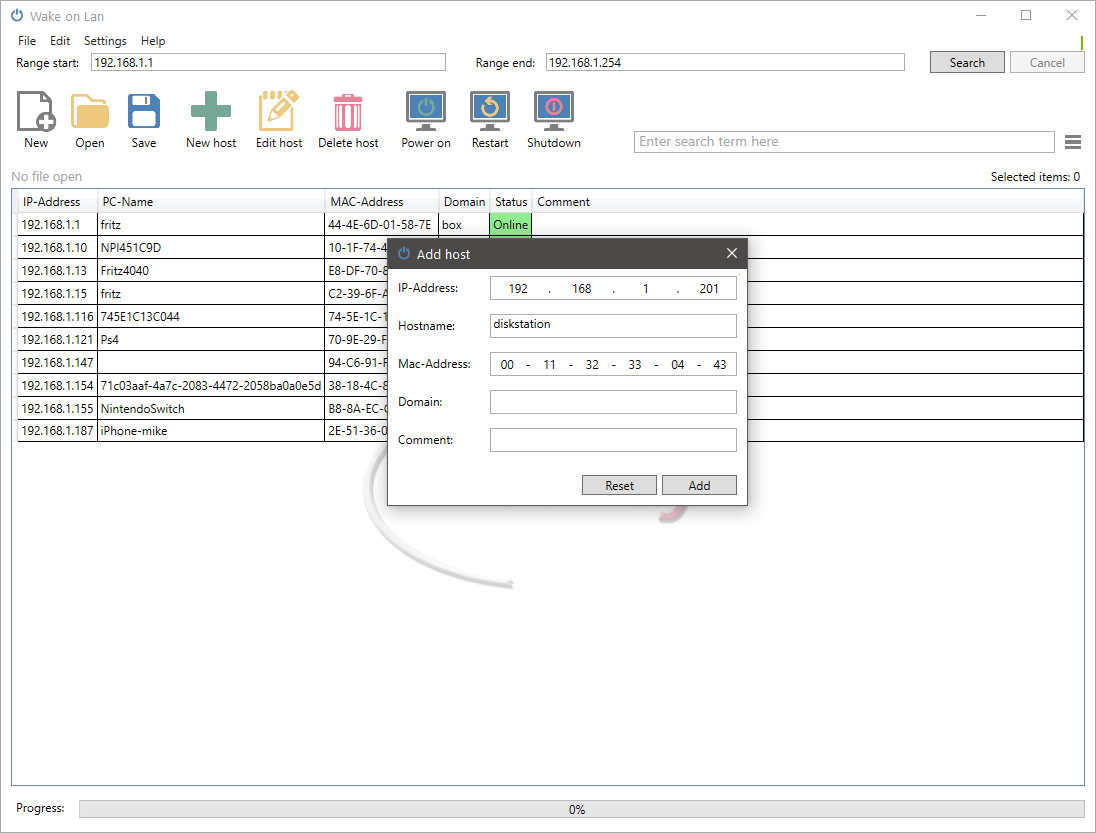Click the Delete host trash icon
1096x833 pixels.
click(347, 113)
